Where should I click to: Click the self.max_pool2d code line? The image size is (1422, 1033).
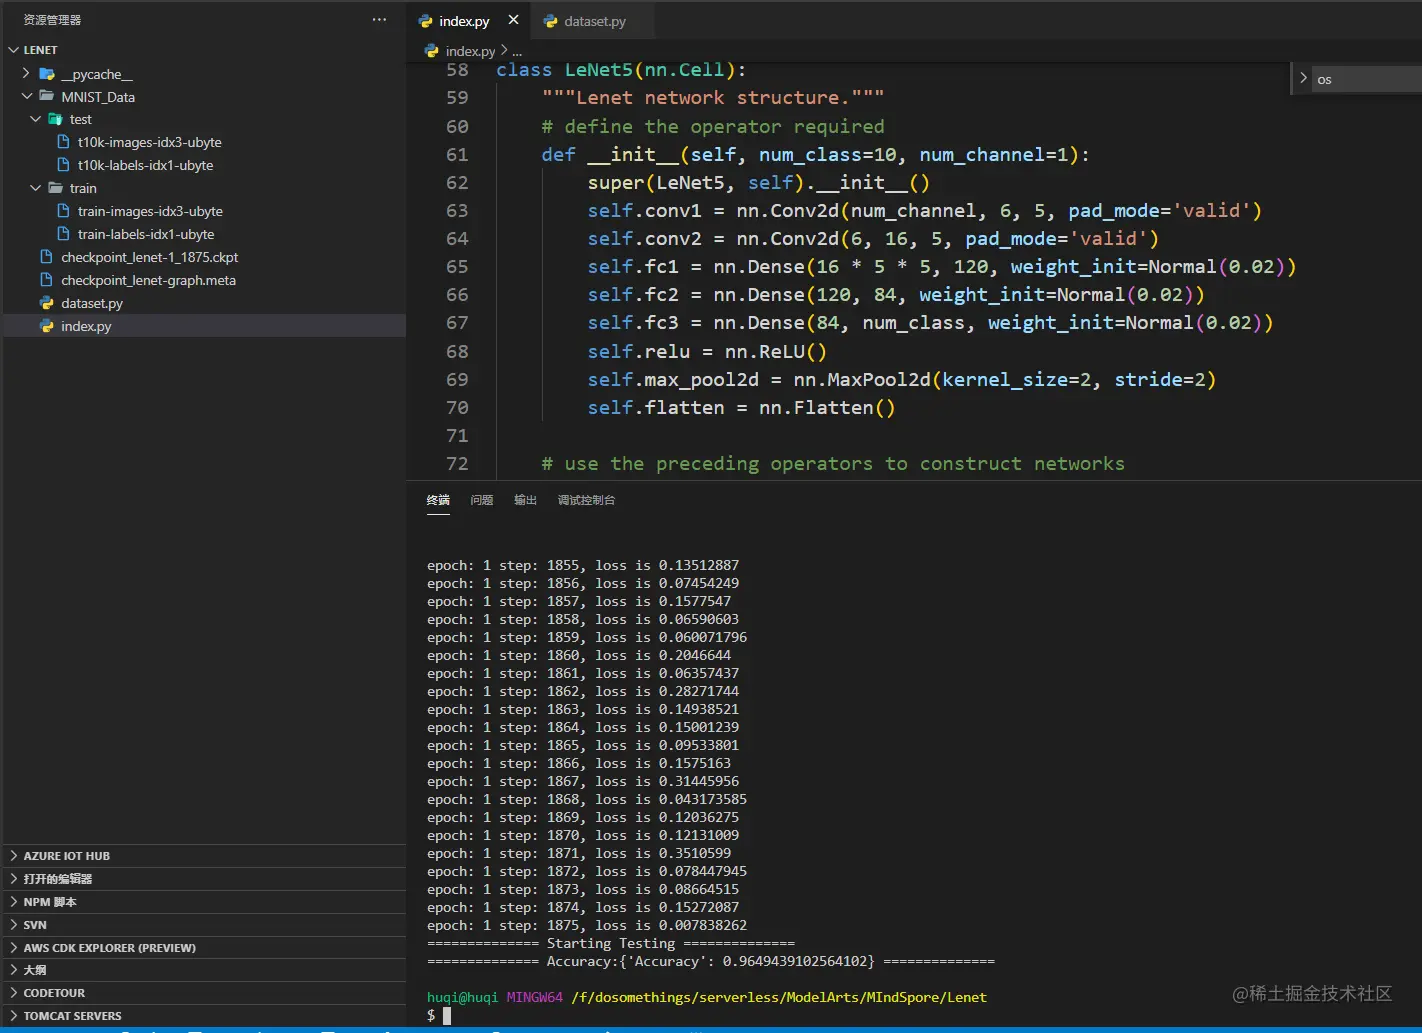902,380
